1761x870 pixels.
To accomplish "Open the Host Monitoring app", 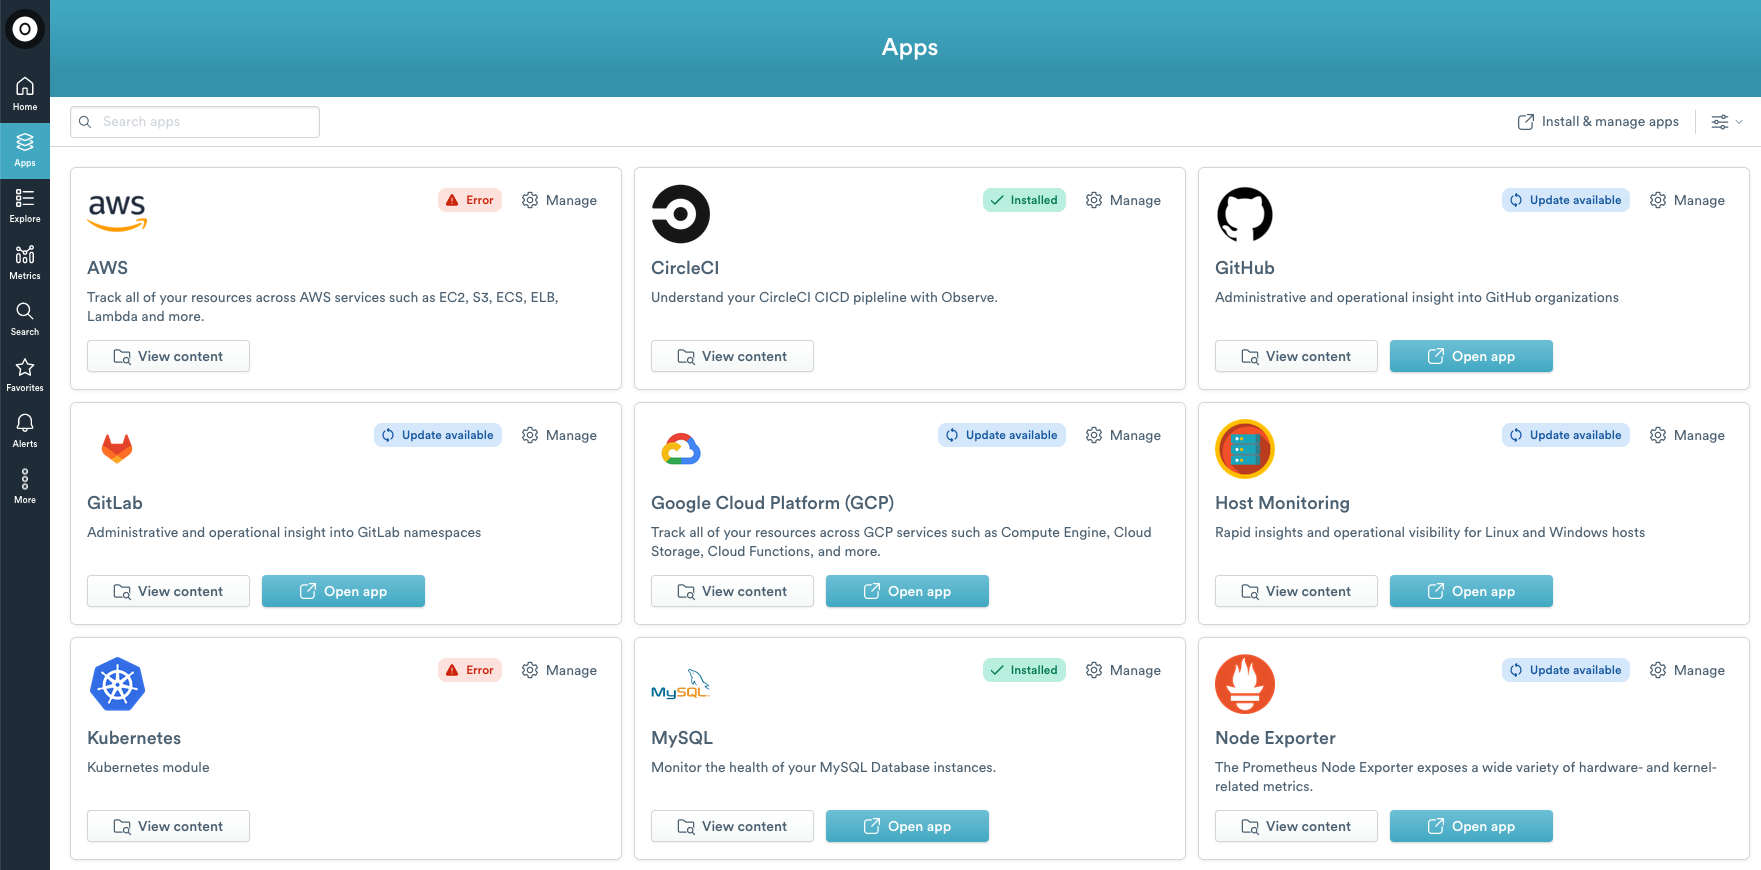I will click(1471, 591).
